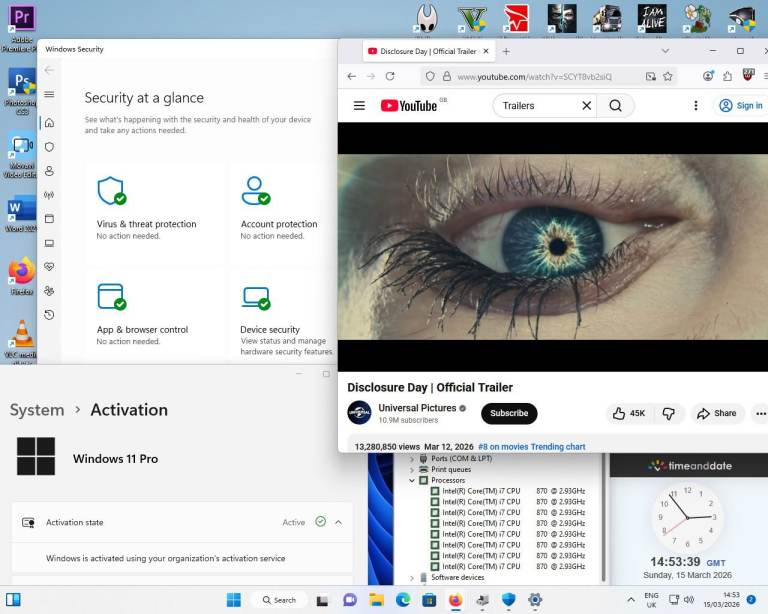The height and width of the screenshot is (614, 768).
Task: Open the #8 on movies Trending chart link
Action: tap(531, 447)
